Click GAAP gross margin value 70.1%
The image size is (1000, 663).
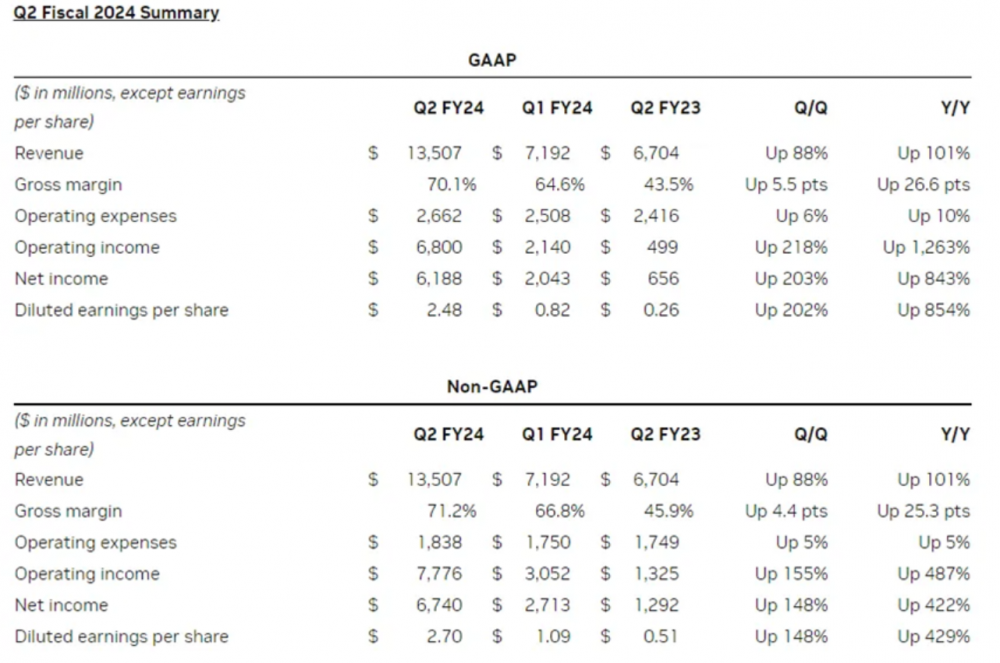point(452,184)
